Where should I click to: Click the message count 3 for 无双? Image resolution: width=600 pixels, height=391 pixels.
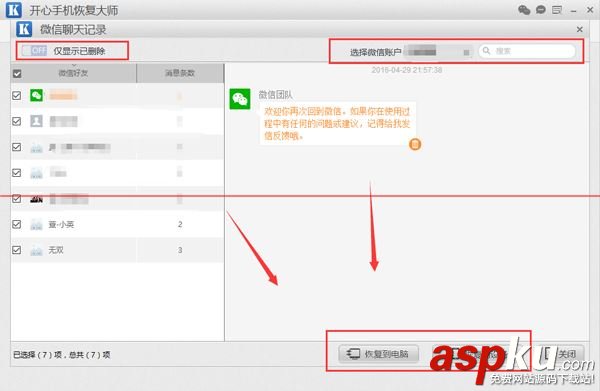(180, 250)
